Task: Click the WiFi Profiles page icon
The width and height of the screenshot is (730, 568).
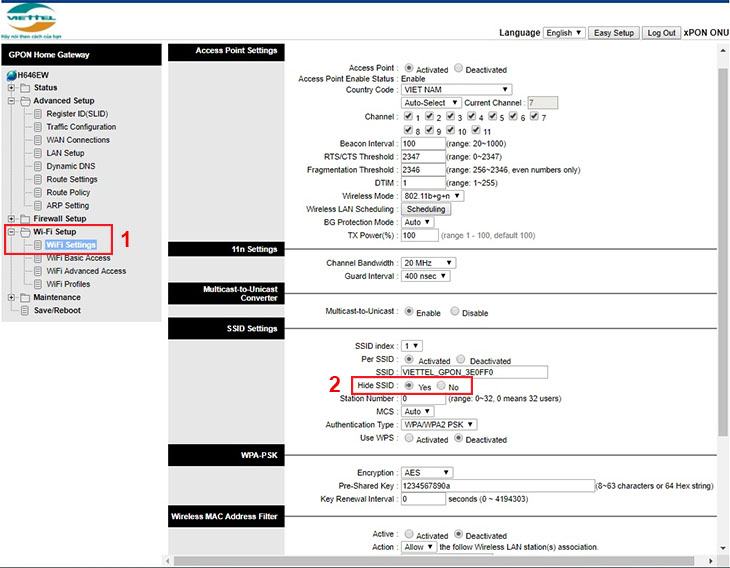Action: 38,284
